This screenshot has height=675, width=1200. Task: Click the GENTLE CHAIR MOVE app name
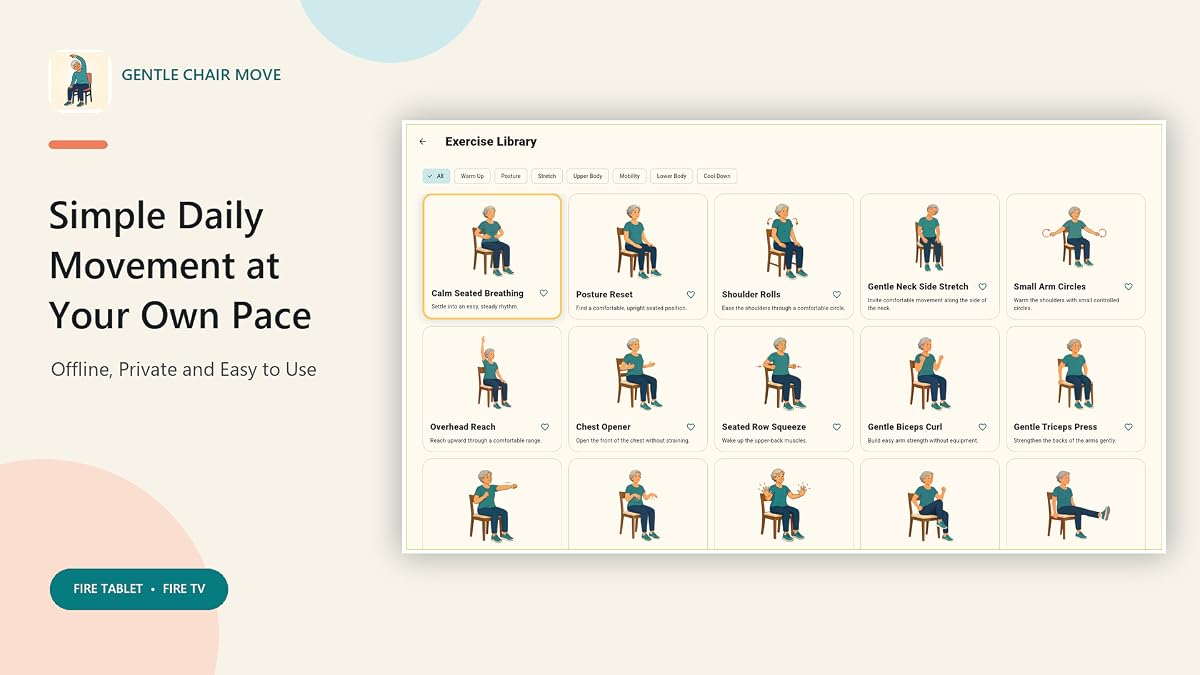pos(201,75)
